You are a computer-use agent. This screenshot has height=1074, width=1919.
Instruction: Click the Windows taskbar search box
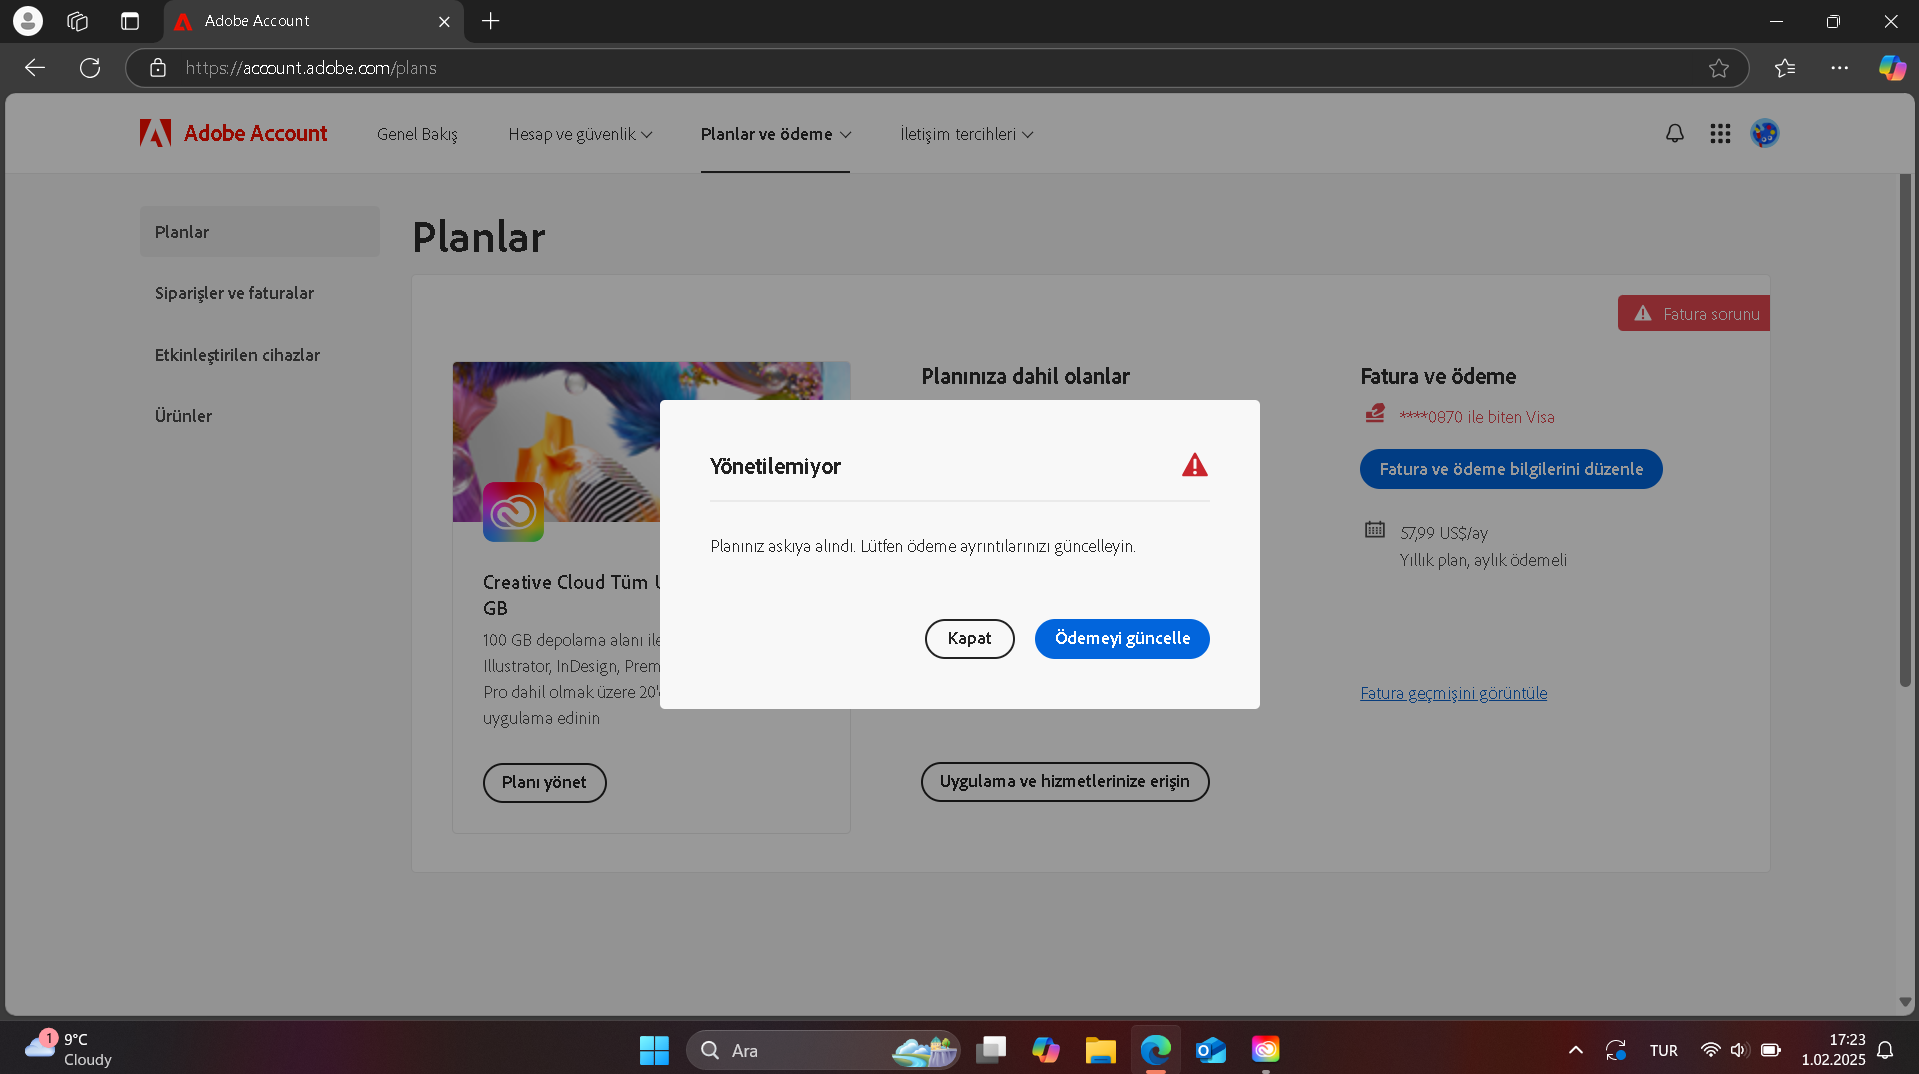(822, 1050)
